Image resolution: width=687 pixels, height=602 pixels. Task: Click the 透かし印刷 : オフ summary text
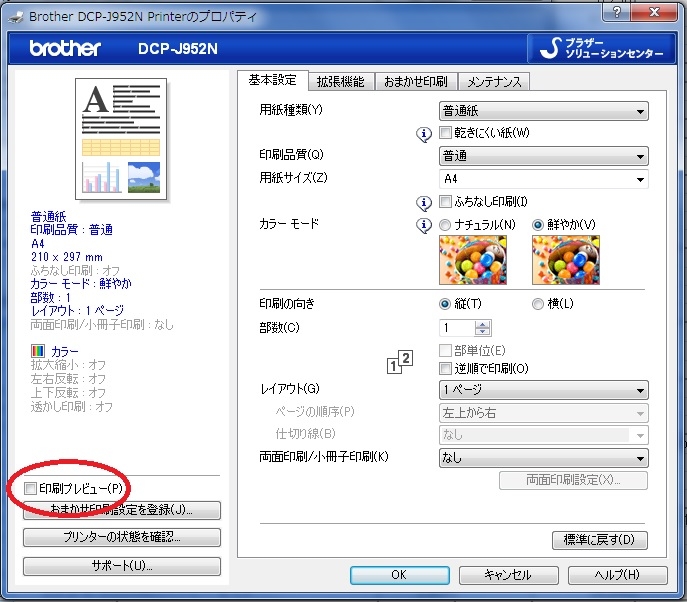[71, 407]
